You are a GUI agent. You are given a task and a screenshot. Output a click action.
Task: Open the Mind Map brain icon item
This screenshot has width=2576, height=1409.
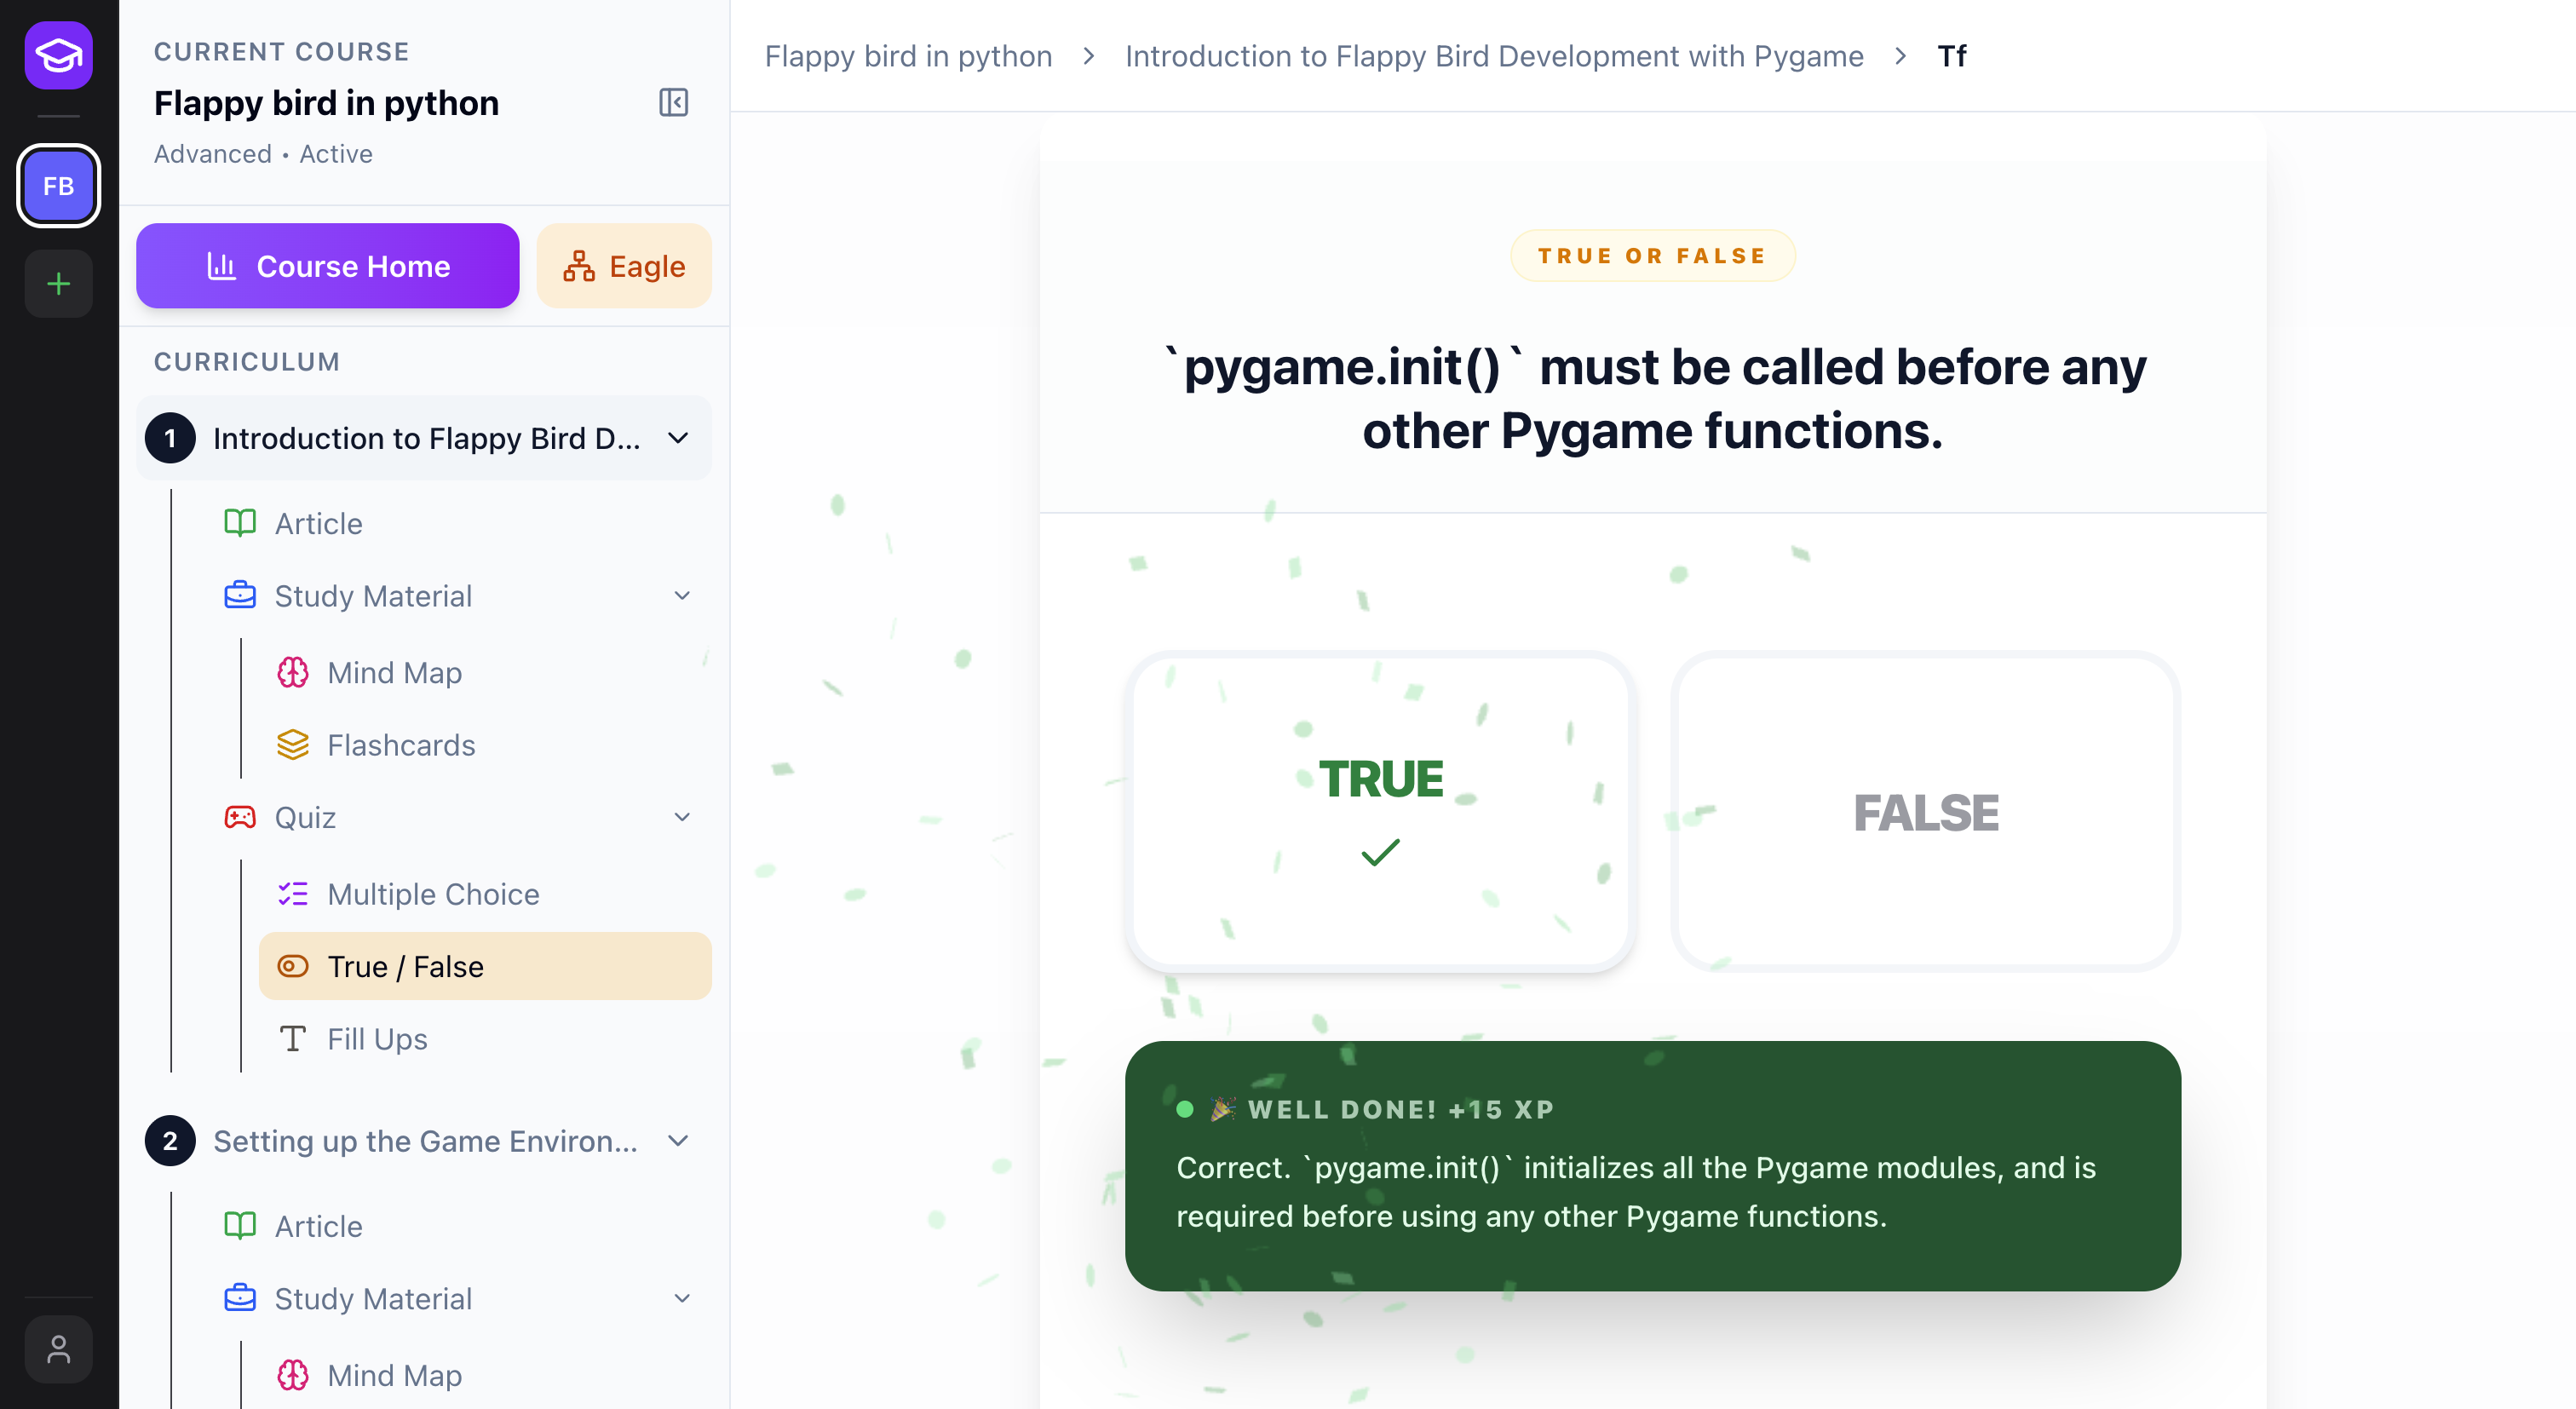click(x=394, y=673)
